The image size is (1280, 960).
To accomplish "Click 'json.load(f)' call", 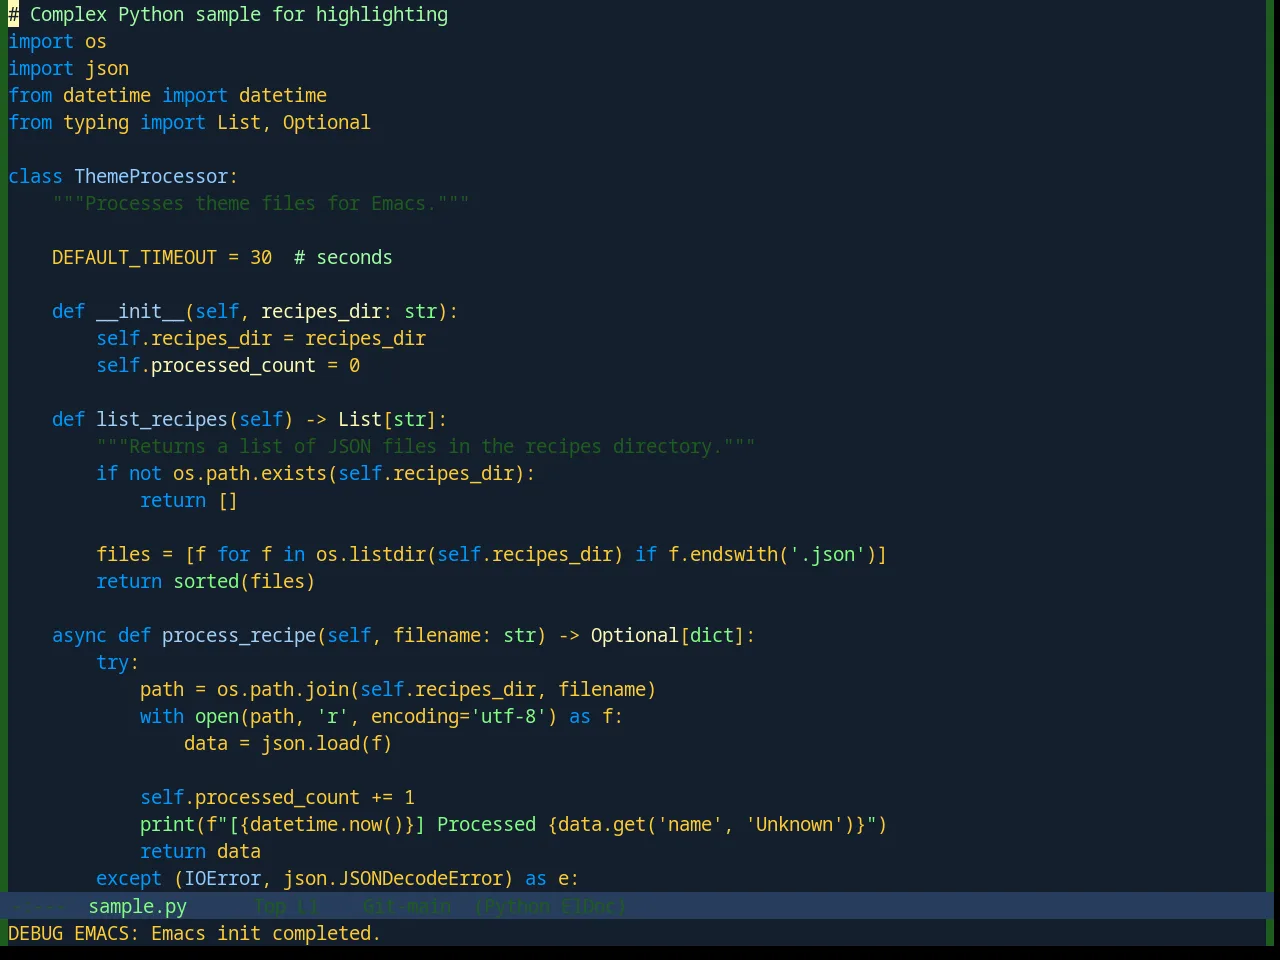I will [327, 744].
